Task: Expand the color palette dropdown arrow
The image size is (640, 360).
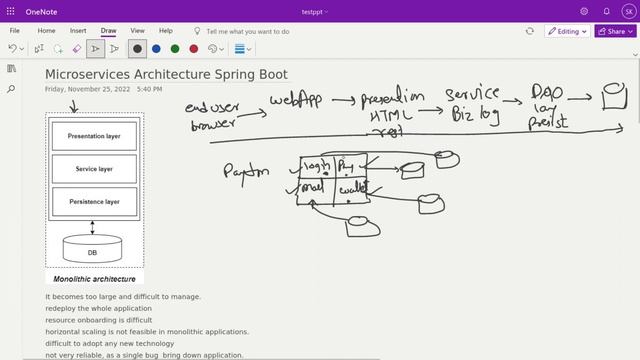Action: point(222,49)
